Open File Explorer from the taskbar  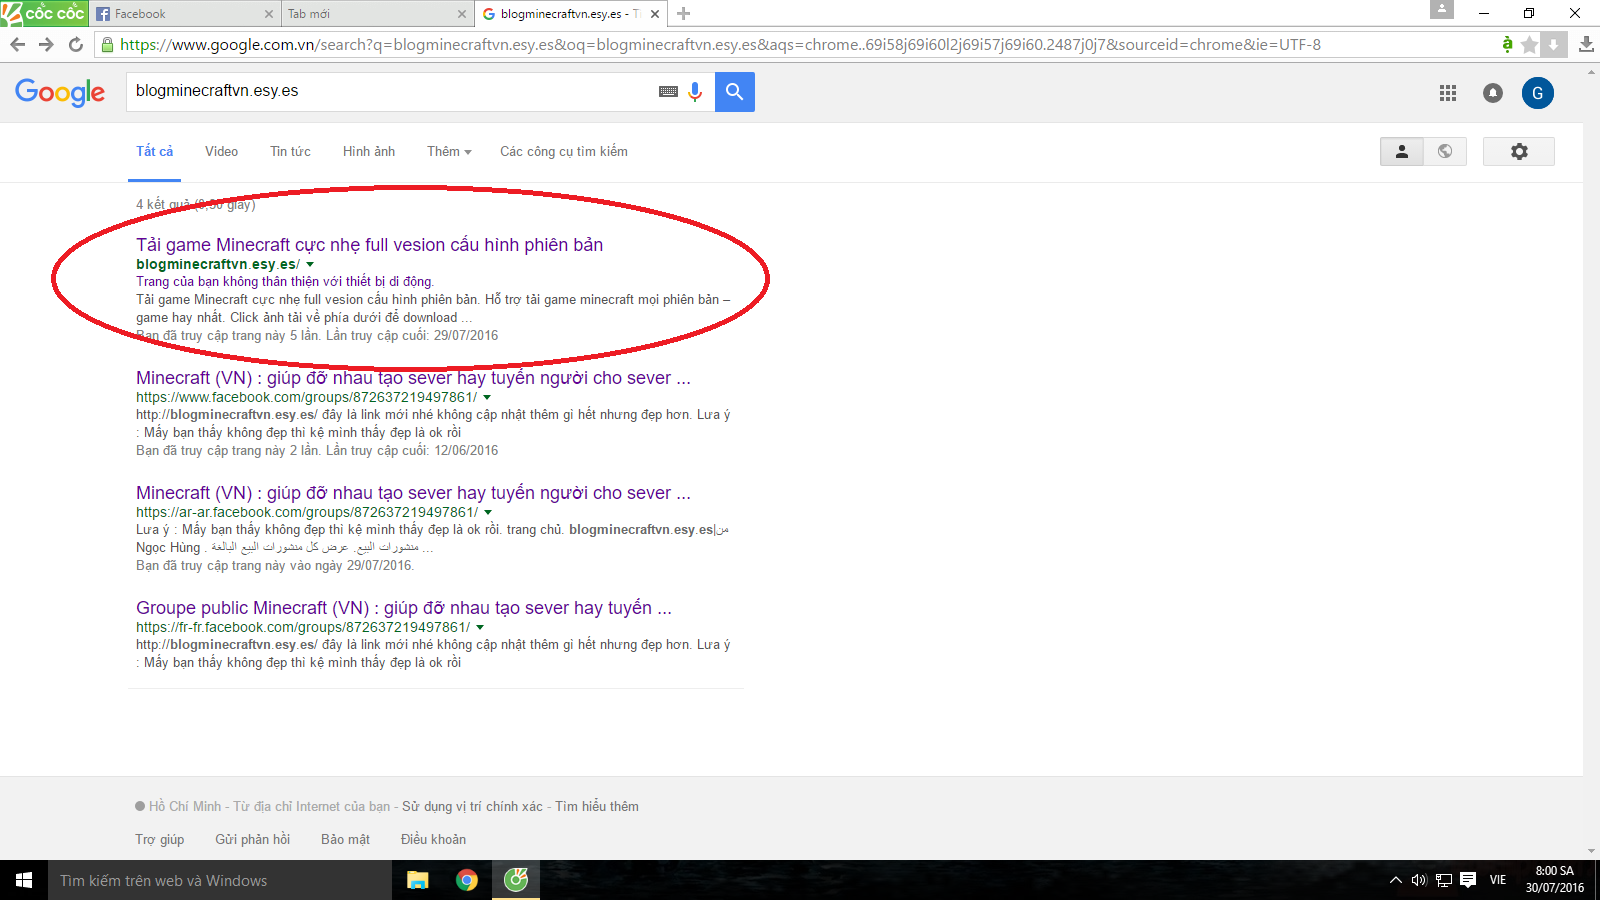418,880
